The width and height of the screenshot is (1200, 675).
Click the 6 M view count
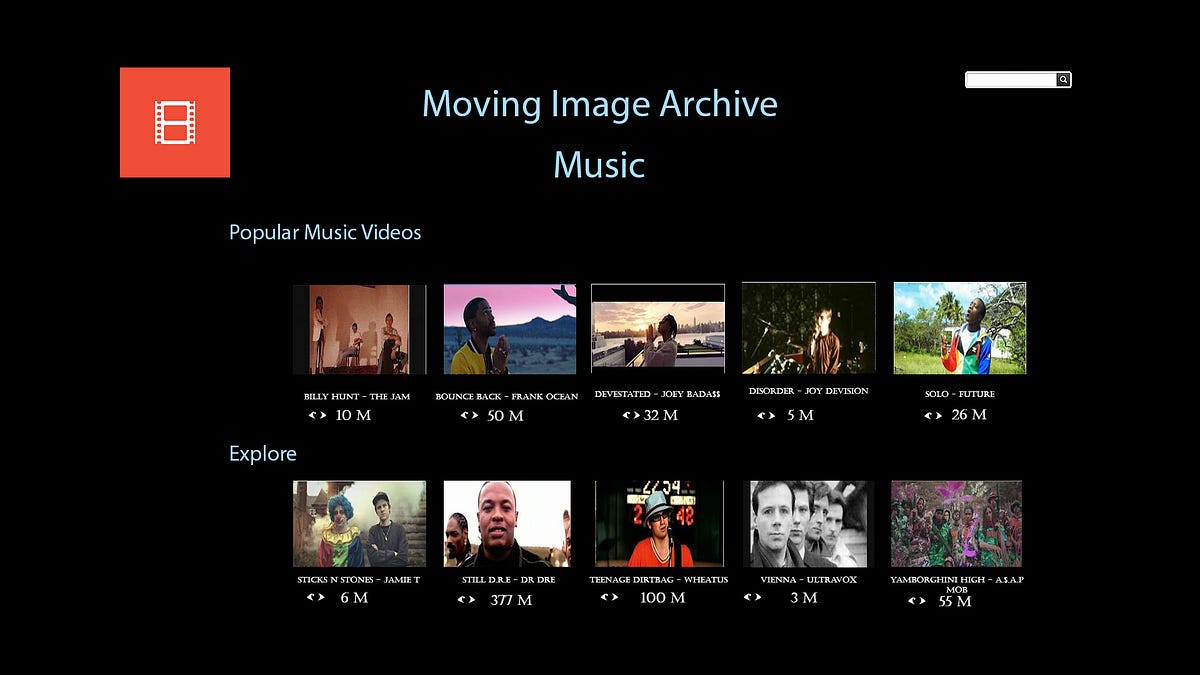(354, 598)
